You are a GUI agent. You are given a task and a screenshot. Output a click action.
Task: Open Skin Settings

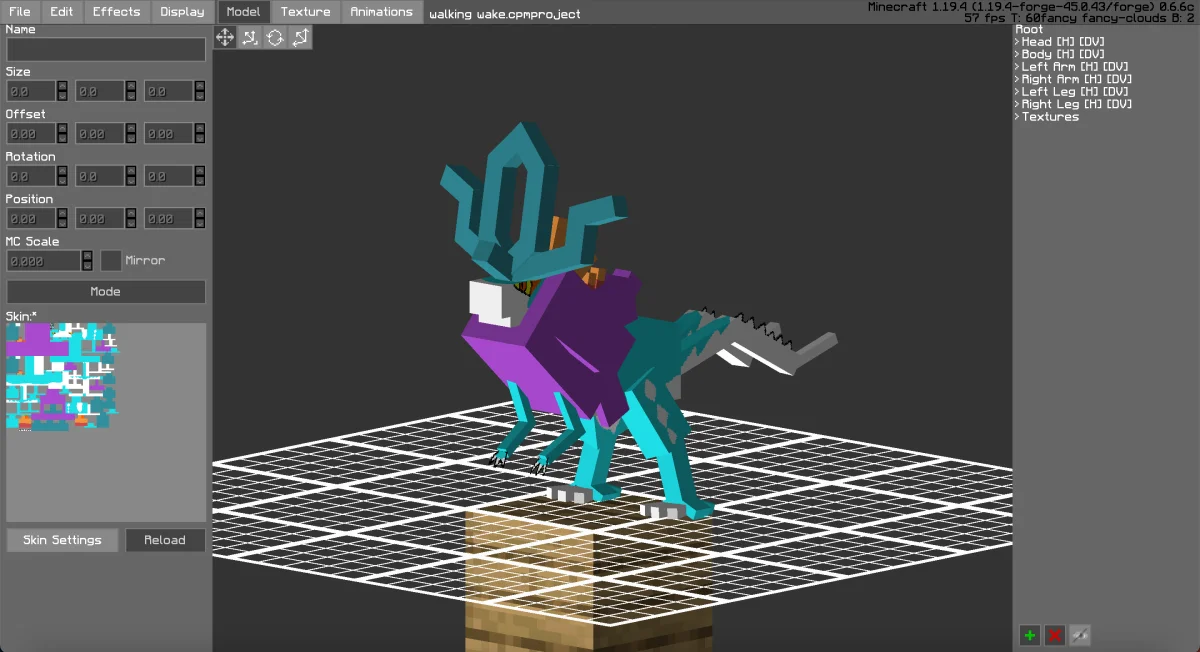click(x=62, y=540)
